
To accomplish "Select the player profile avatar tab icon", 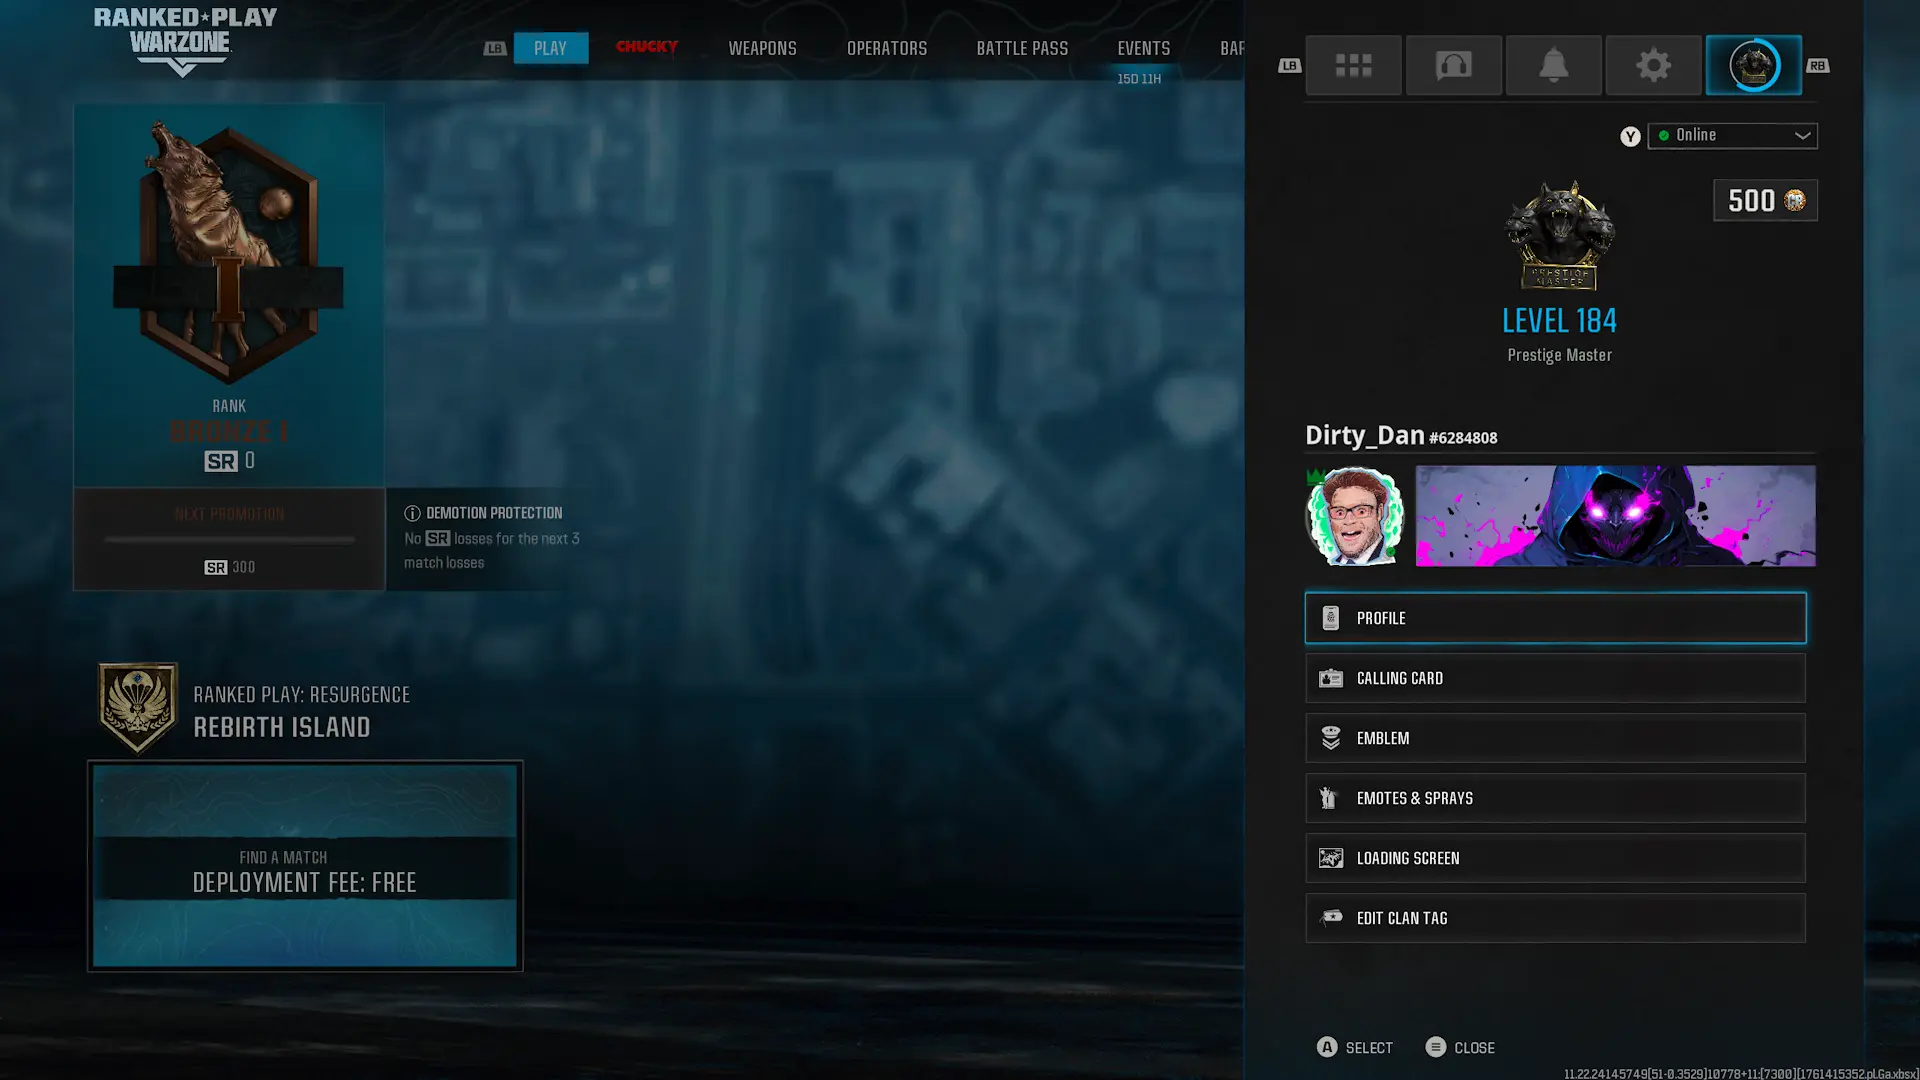I will pyautogui.click(x=1753, y=66).
